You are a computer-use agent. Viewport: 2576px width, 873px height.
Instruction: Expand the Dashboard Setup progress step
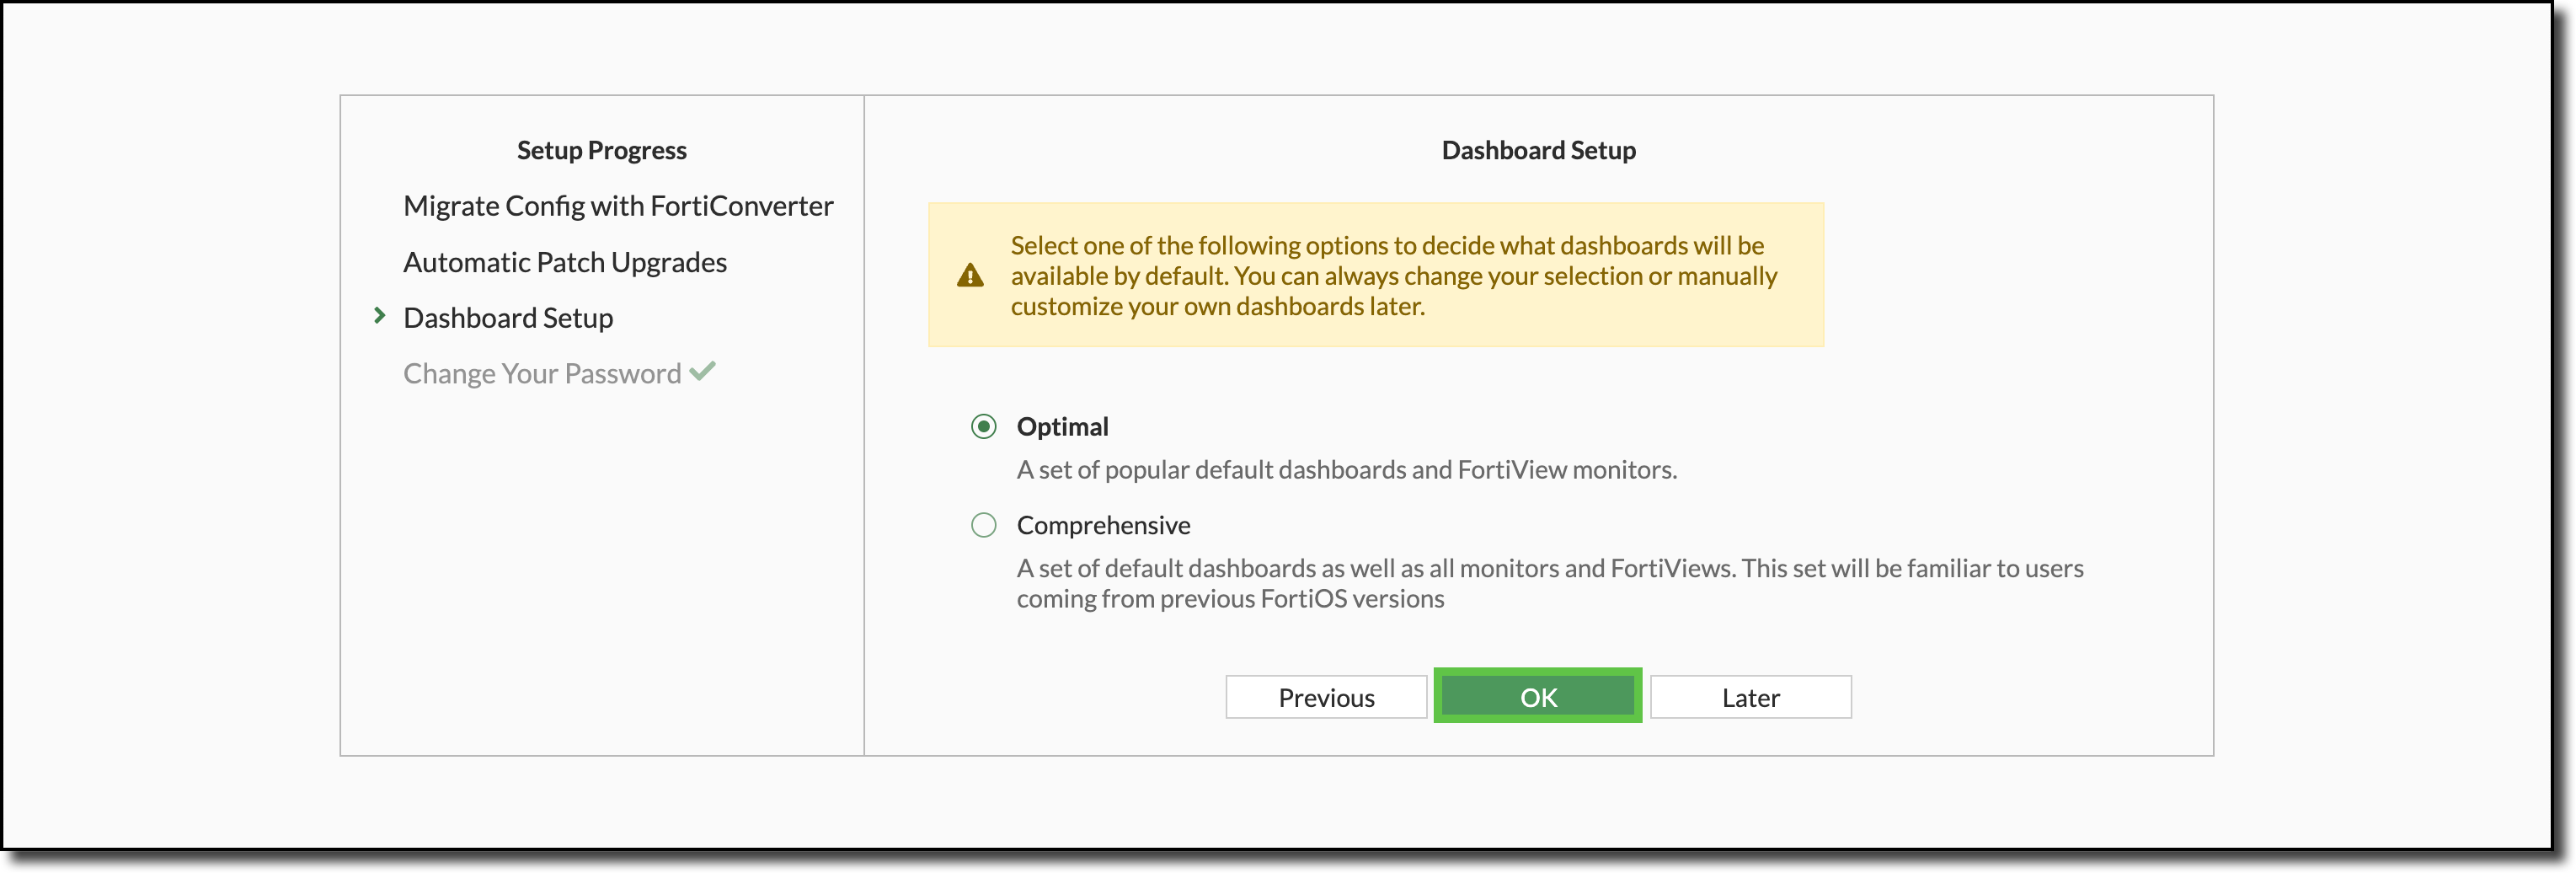point(507,317)
